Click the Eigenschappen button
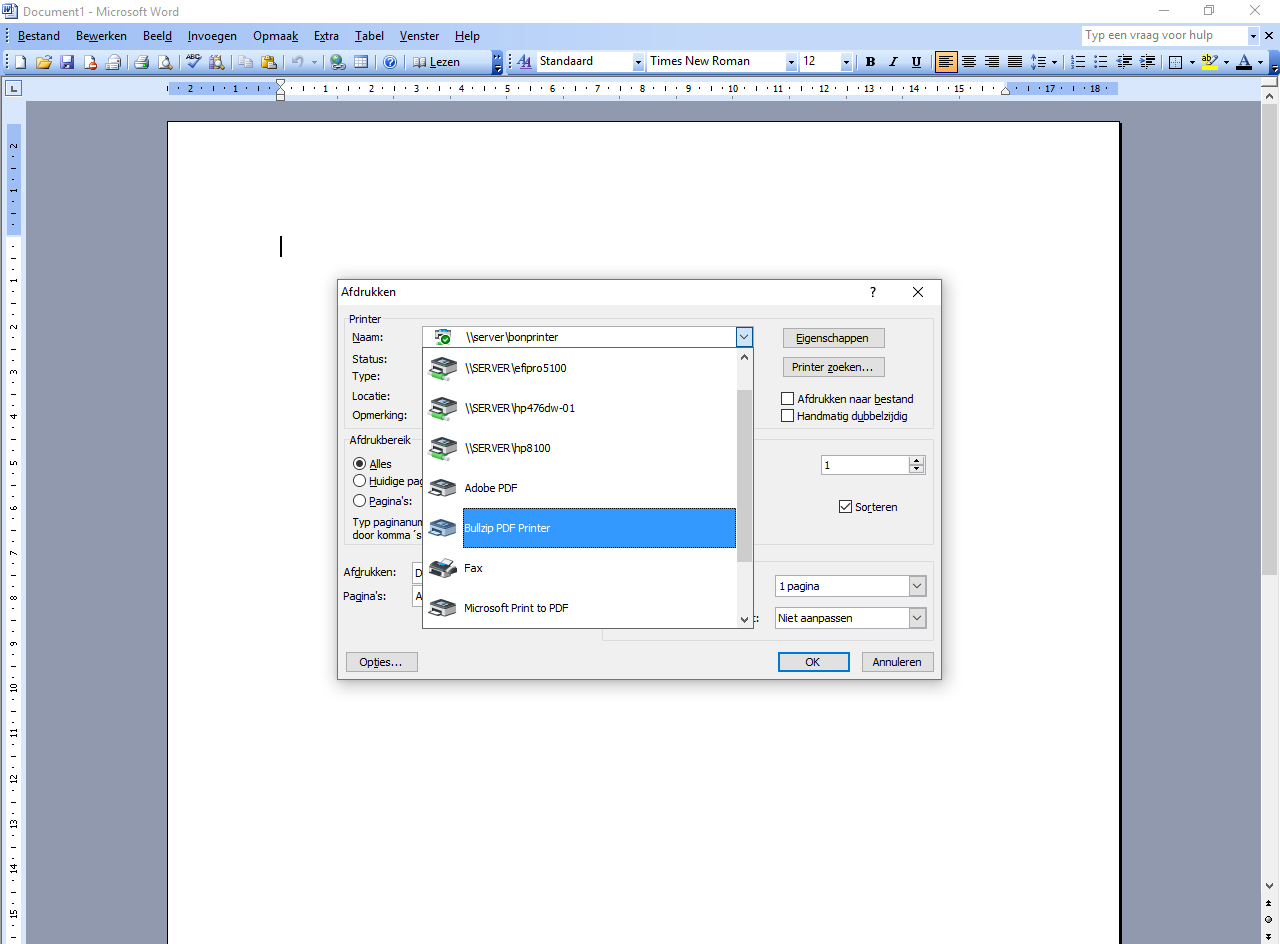1280x944 pixels. point(833,338)
